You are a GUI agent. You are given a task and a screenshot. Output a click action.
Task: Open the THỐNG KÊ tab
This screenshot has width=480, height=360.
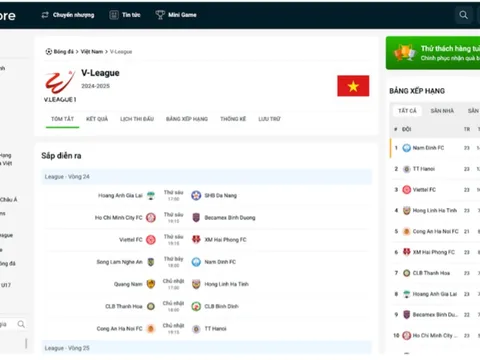233,119
